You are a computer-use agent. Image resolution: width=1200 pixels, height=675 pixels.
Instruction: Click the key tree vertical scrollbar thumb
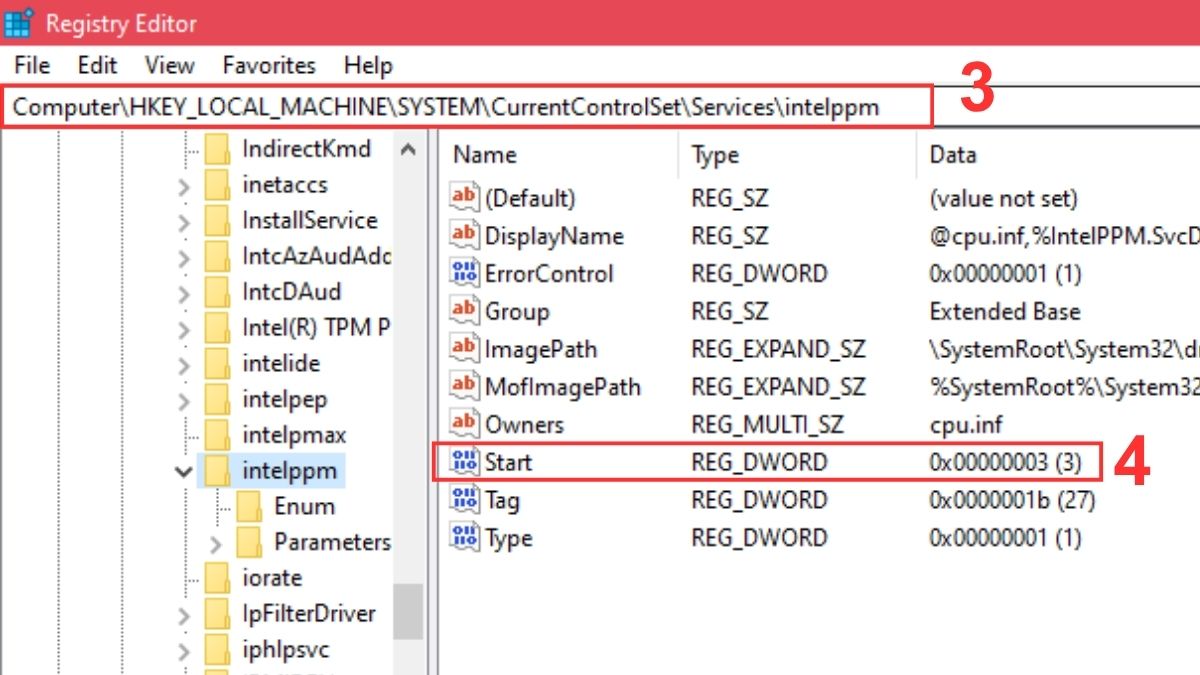pyautogui.click(x=408, y=610)
